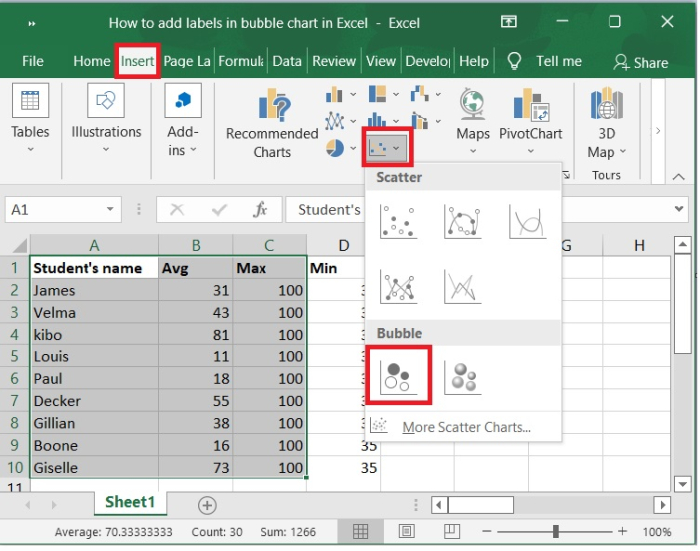Viewport: 700px width, 551px height.
Task: Insert a column or bar chart
Action: coord(341,95)
